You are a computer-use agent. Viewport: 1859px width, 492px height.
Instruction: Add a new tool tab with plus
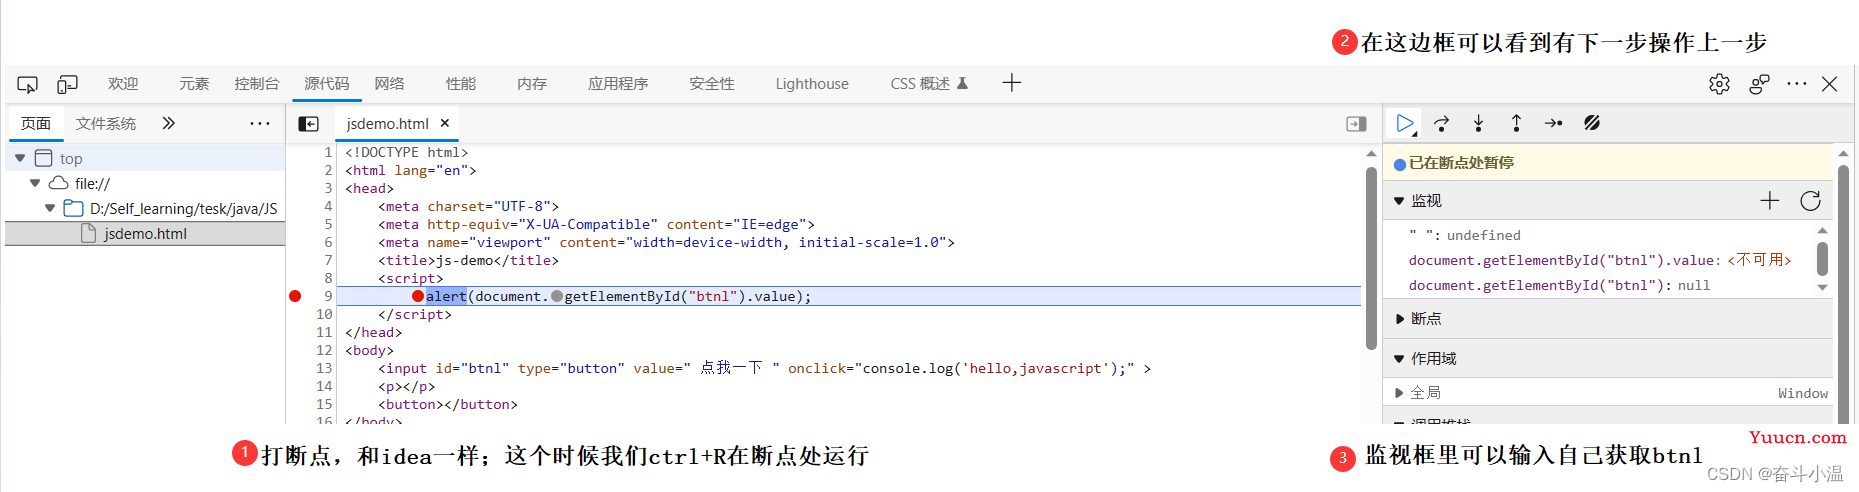click(x=1012, y=83)
